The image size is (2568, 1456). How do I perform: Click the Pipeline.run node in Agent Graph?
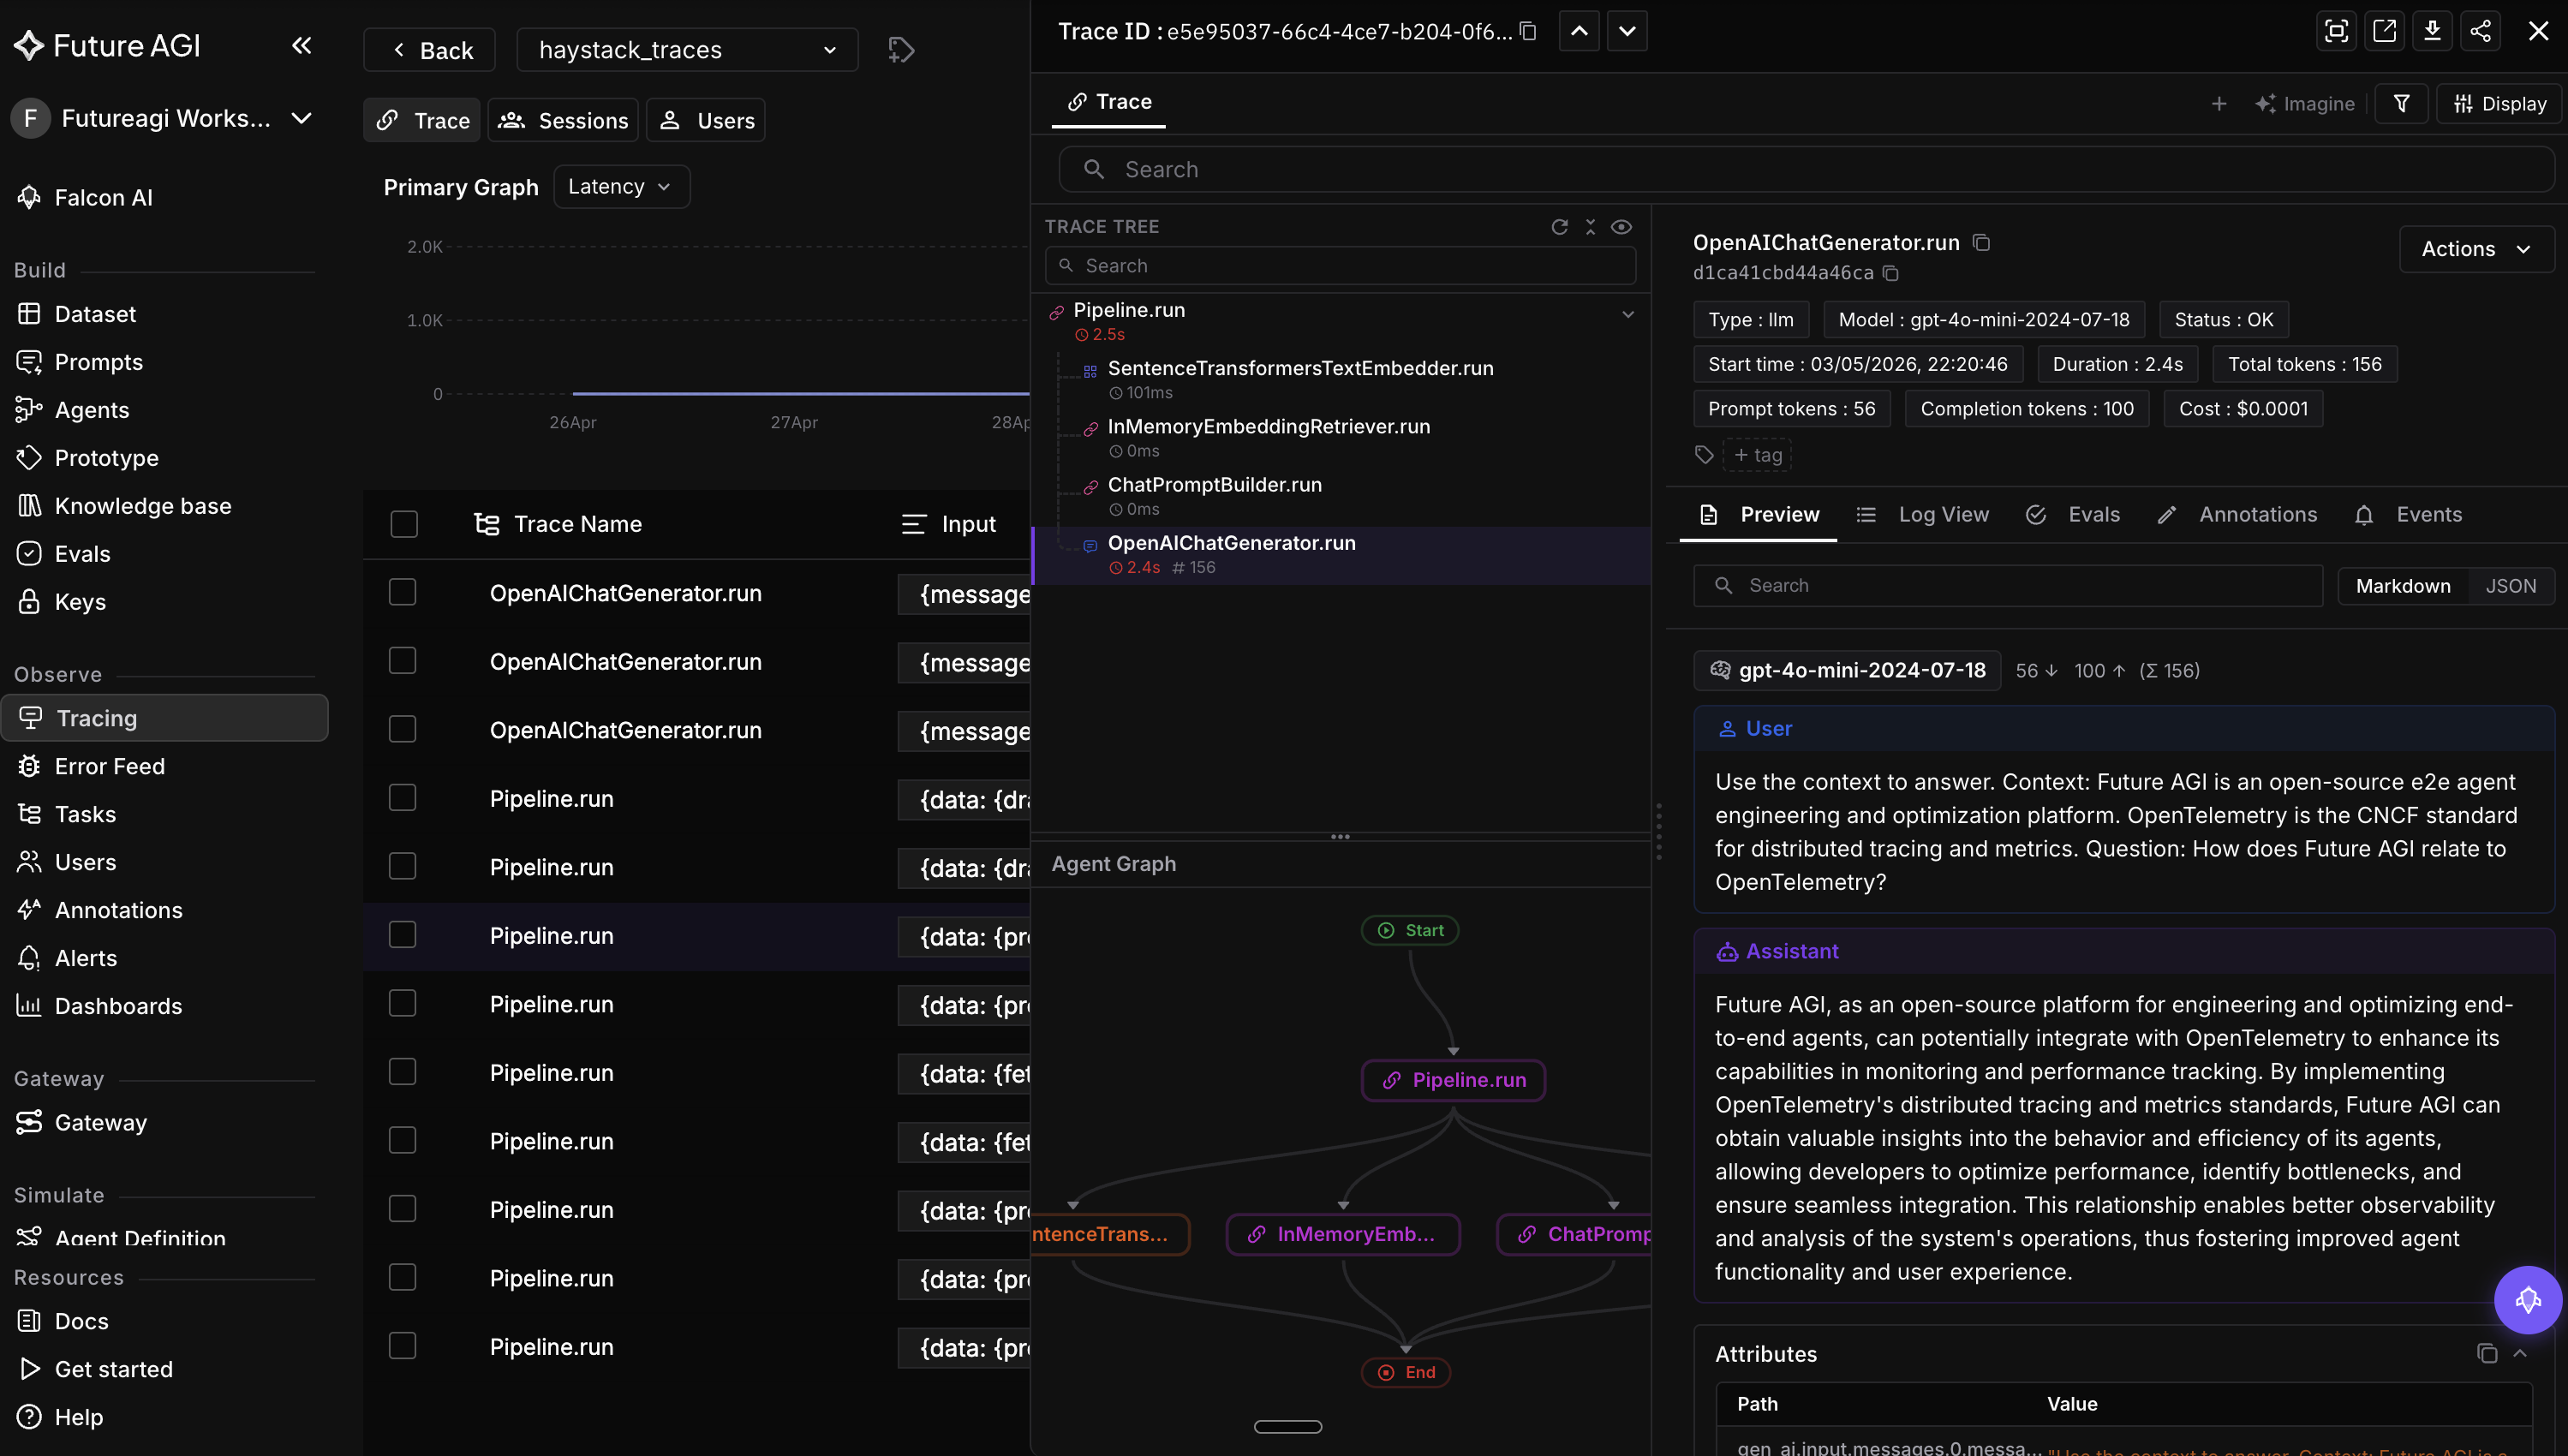click(1453, 1080)
